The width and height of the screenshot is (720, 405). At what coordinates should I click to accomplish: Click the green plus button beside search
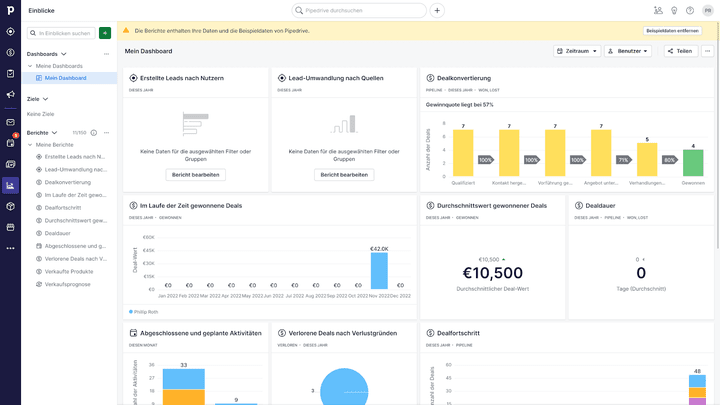coord(105,33)
